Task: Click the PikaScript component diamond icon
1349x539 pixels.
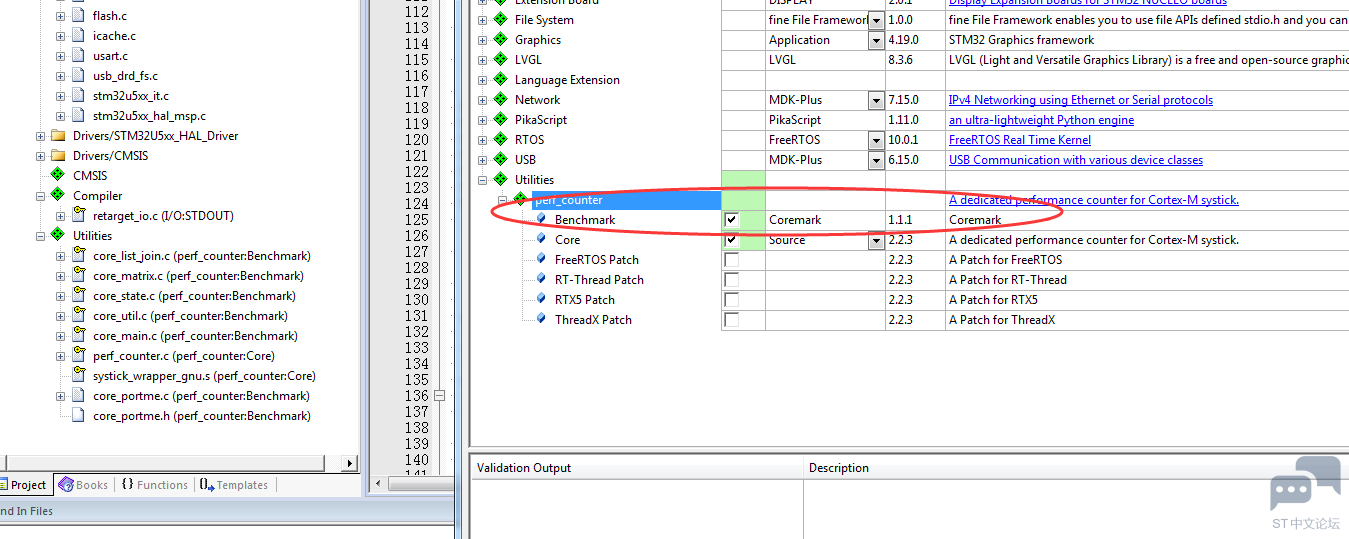Action: [x=500, y=120]
